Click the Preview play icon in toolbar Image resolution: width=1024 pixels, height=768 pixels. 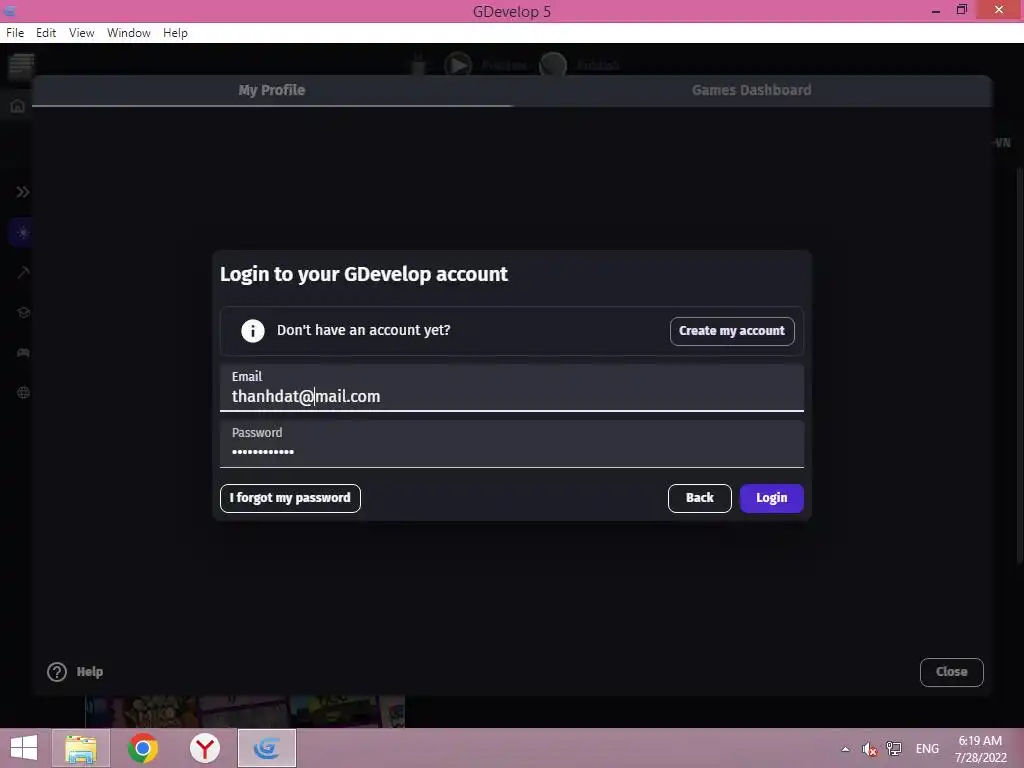(458, 65)
